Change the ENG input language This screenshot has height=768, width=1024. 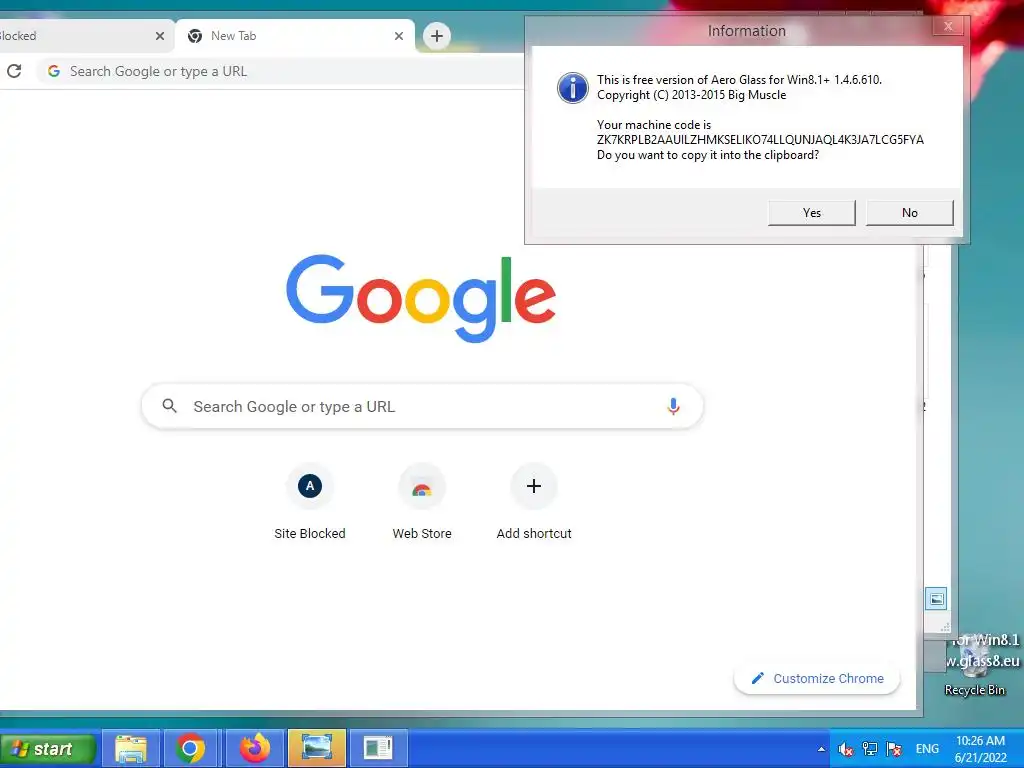pyautogui.click(x=927, y=749)
